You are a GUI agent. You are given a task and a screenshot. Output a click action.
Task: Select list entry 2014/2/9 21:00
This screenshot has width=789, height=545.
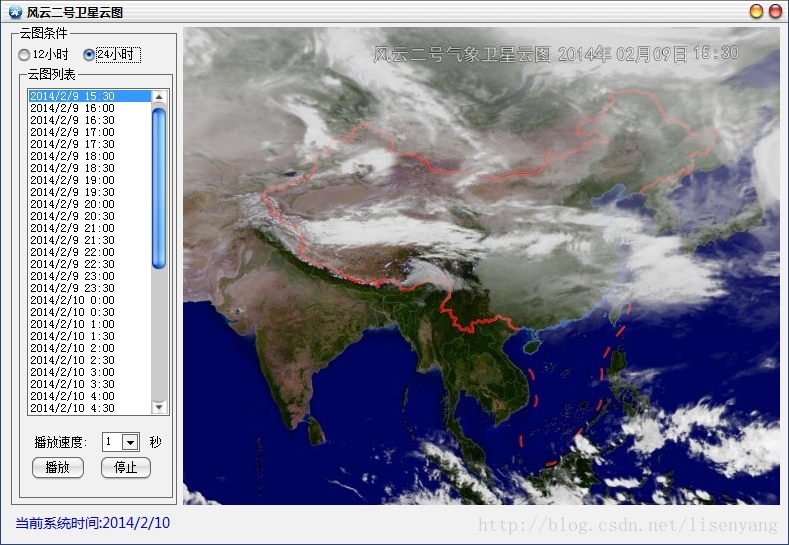[90, 228]
